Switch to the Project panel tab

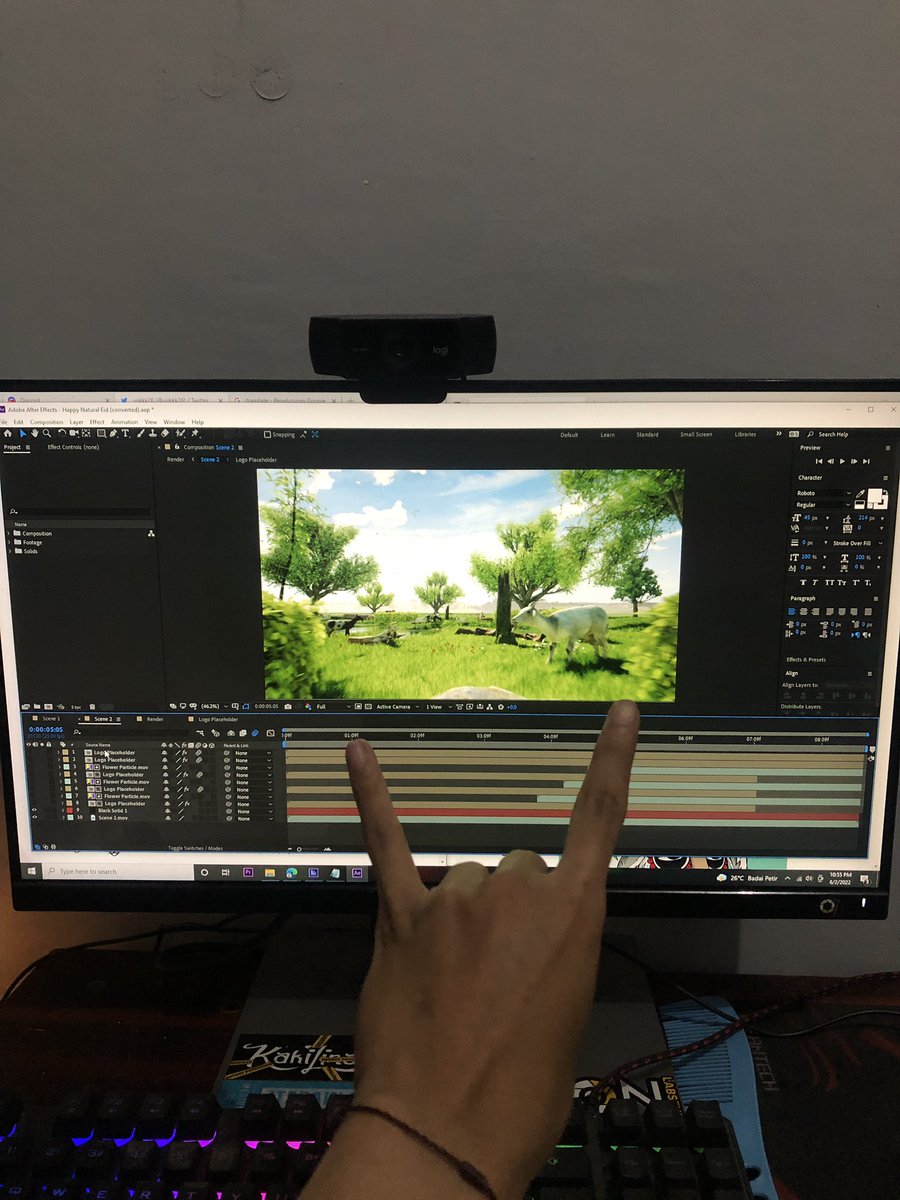click(x=12, y=447)
